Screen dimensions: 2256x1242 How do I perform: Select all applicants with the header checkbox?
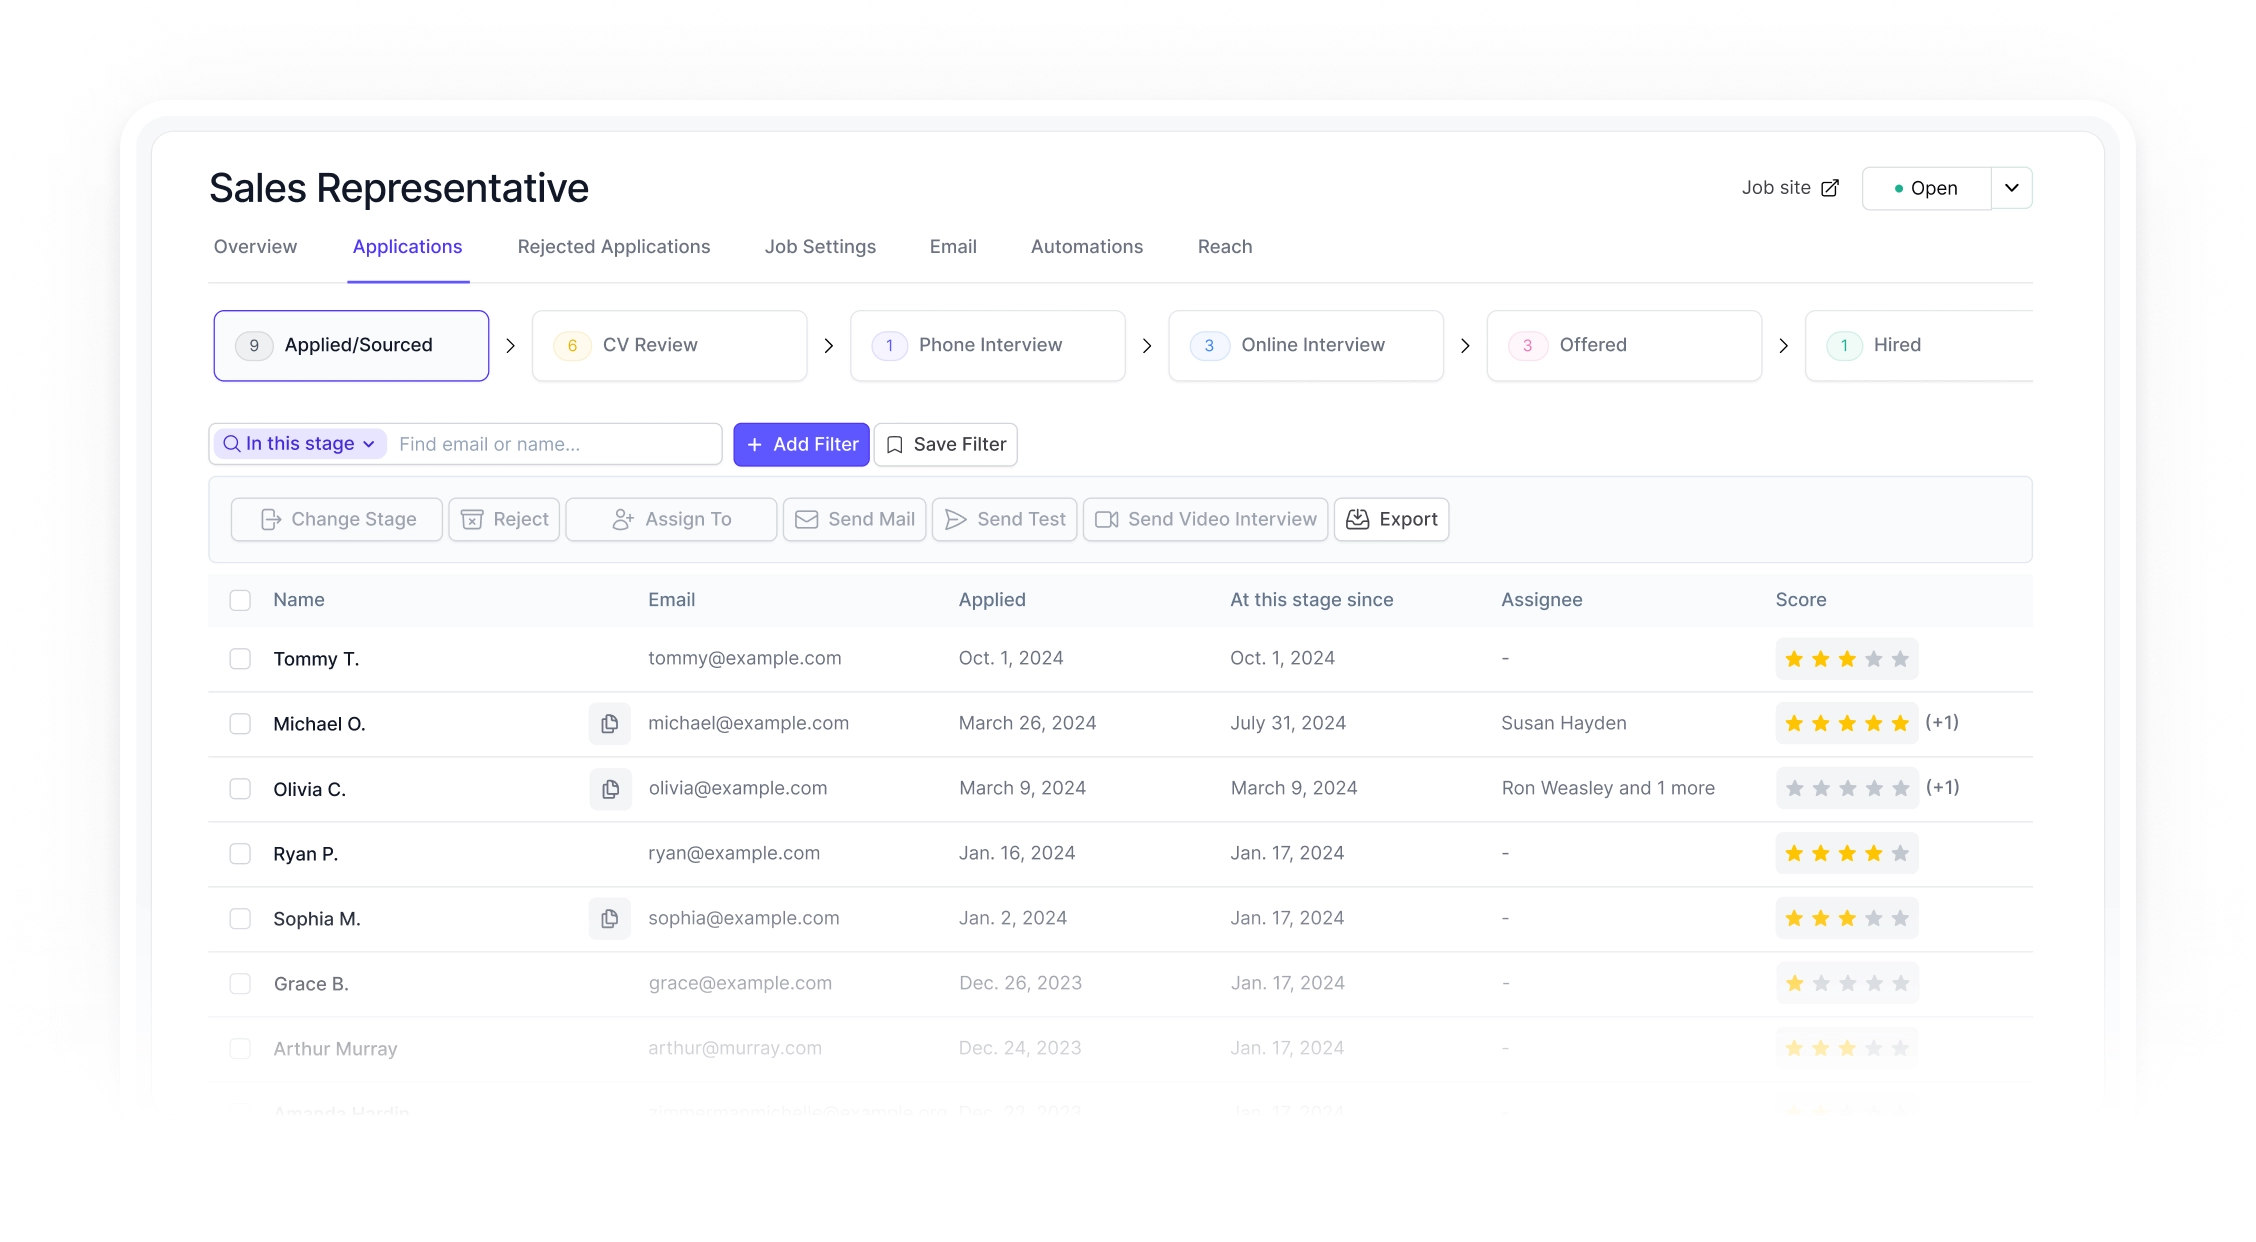click(x=240, y=600)
